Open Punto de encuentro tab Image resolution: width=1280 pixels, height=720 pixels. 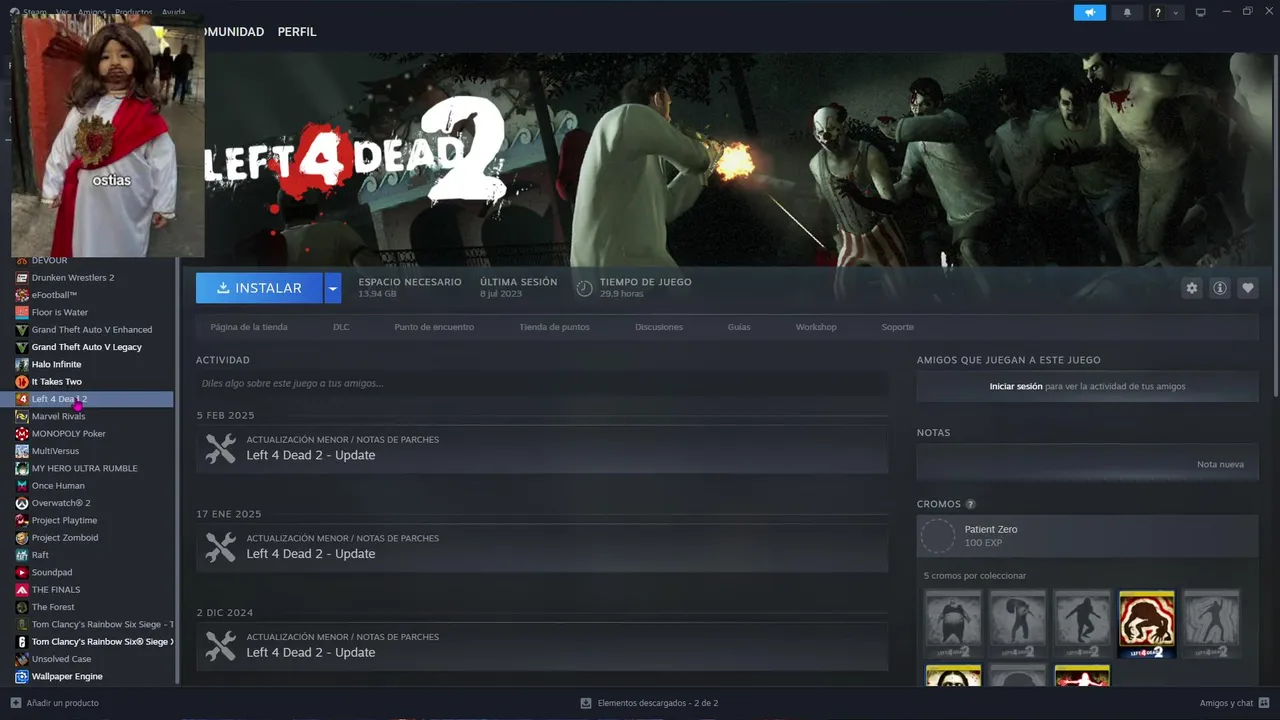[434, 327]
